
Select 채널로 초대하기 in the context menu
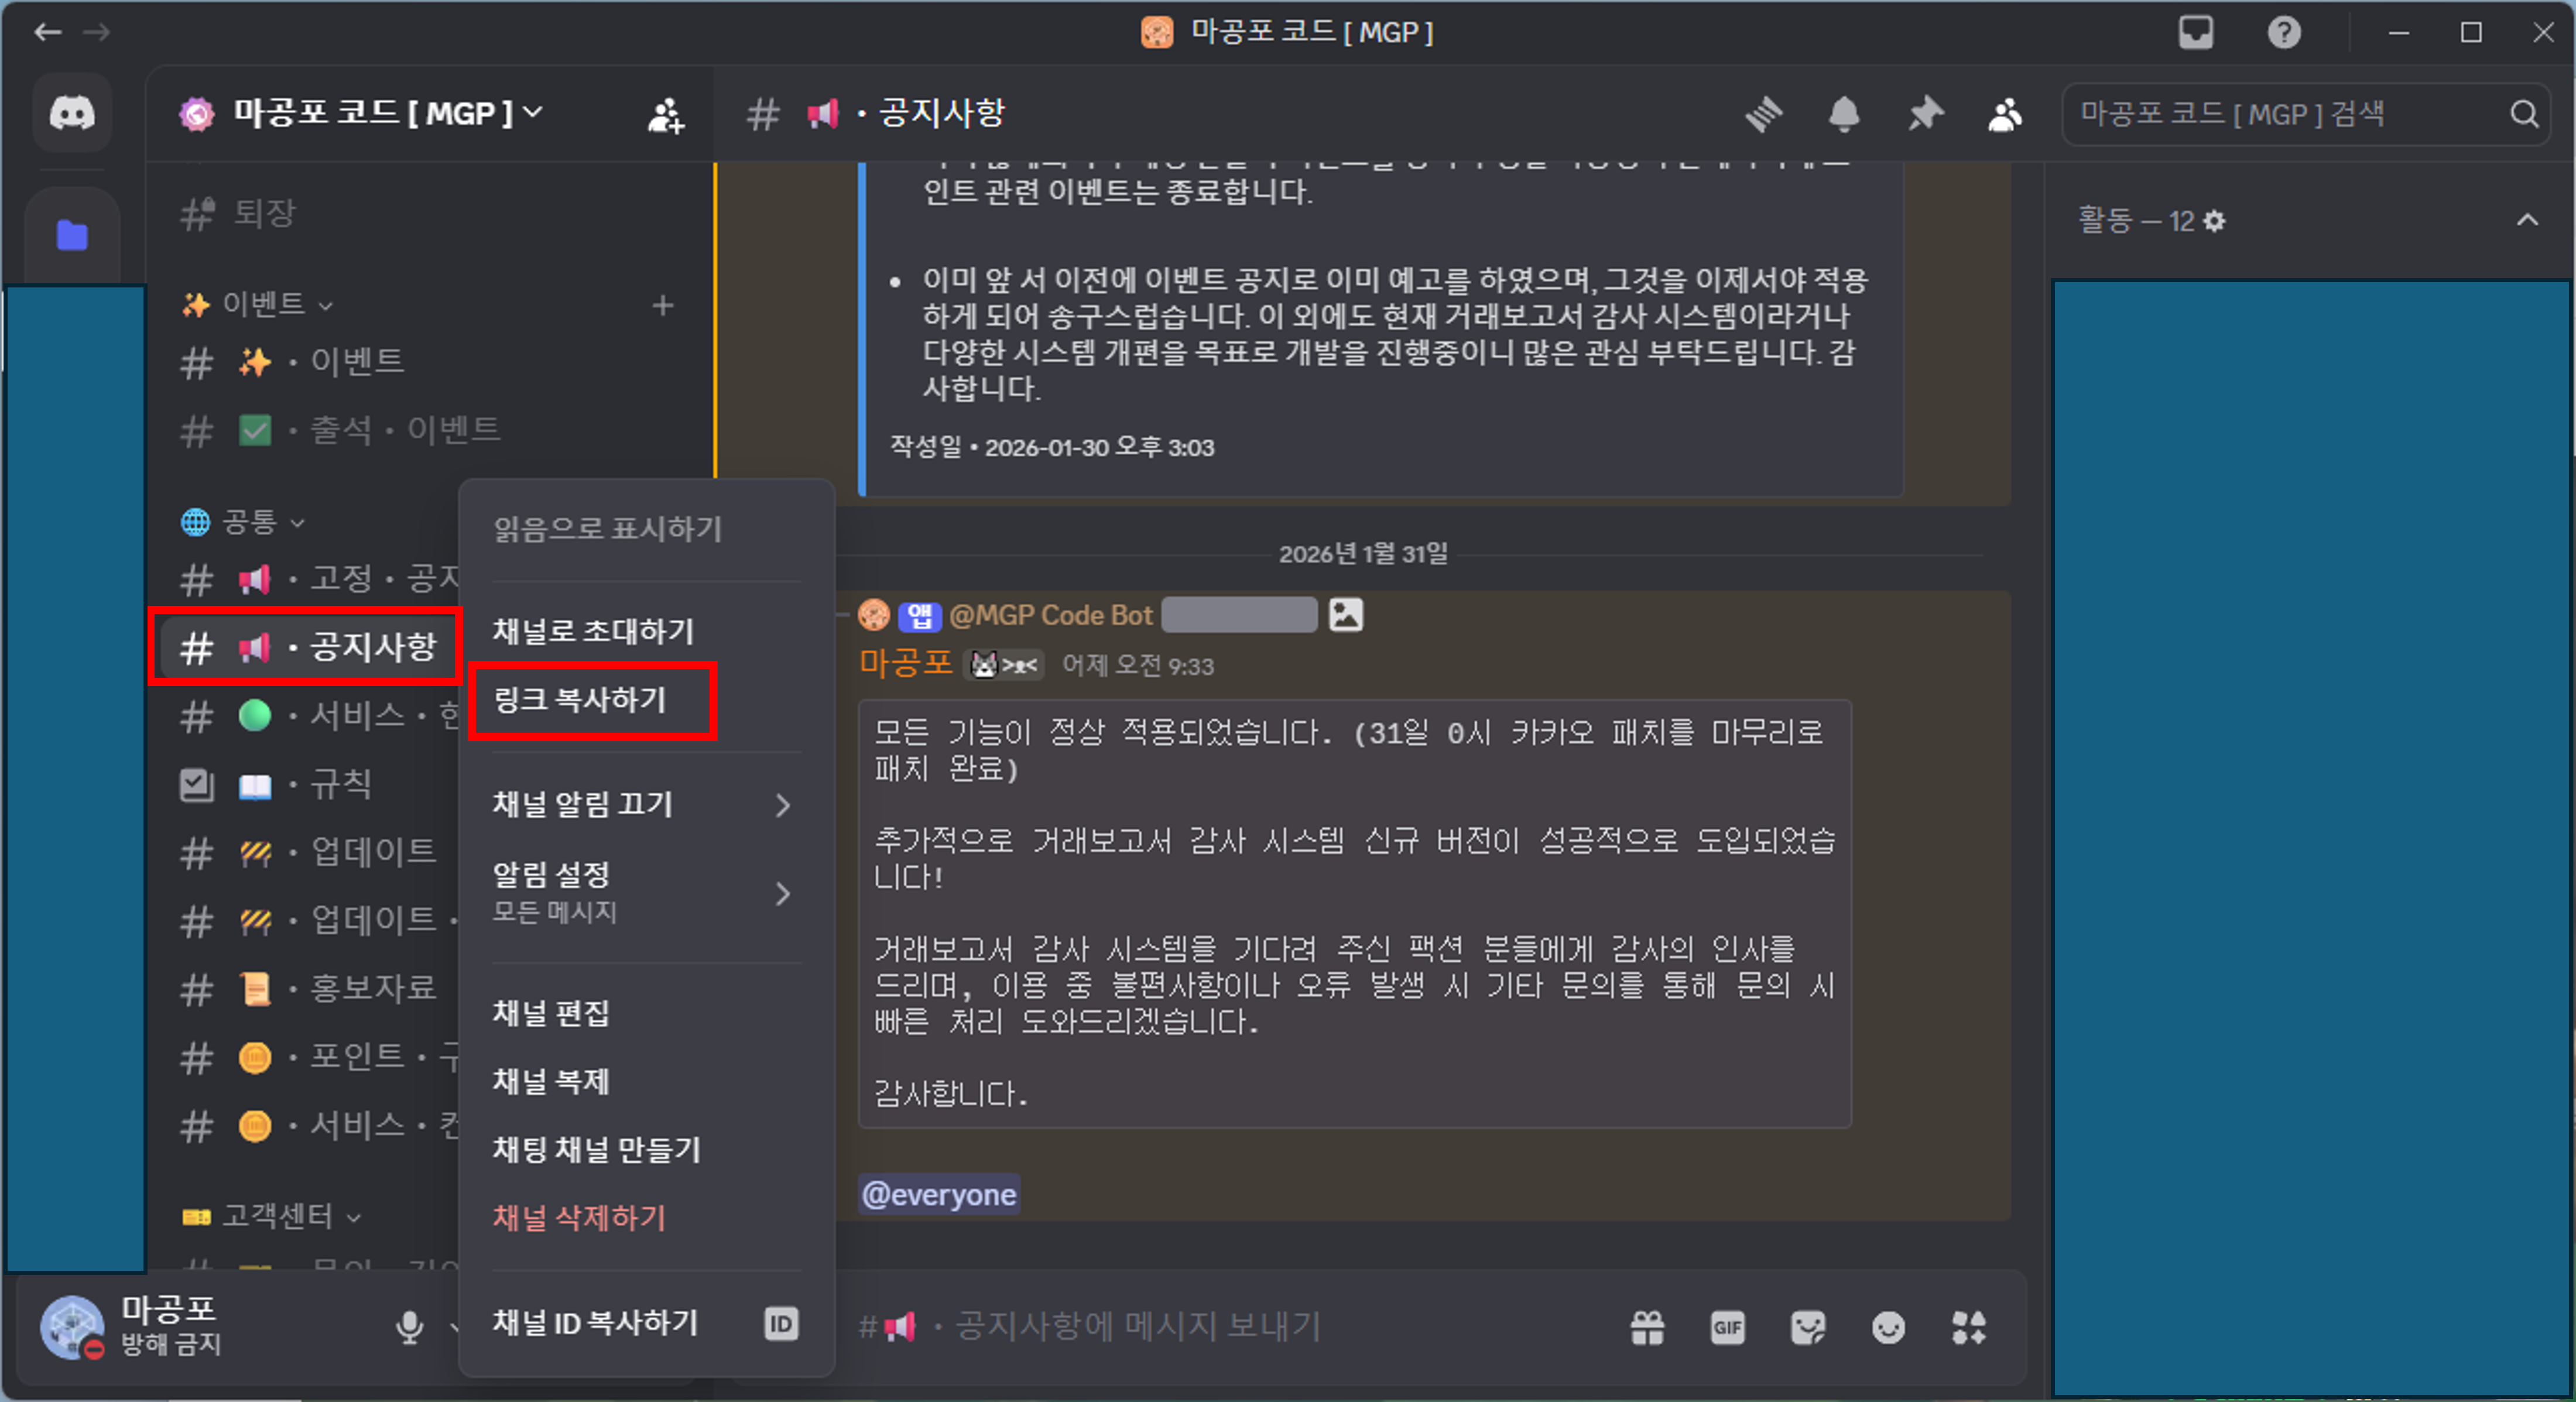click(x=592, y=631)
